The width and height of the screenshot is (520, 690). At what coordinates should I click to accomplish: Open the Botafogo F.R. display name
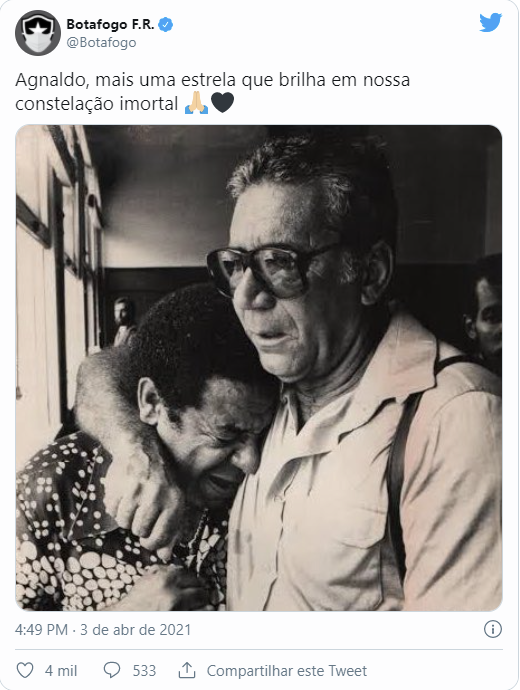[x=110, y=25]
